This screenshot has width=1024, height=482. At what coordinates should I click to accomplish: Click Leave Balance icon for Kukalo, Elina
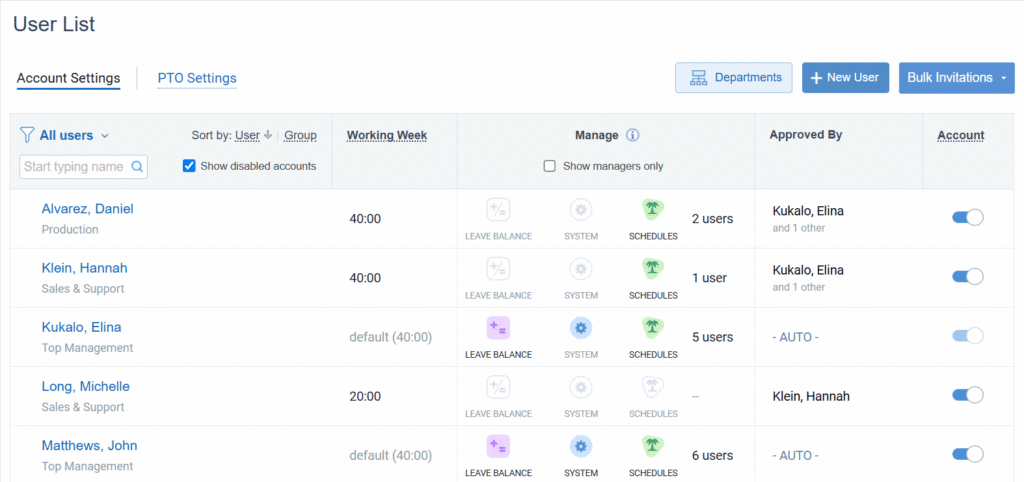498,328
